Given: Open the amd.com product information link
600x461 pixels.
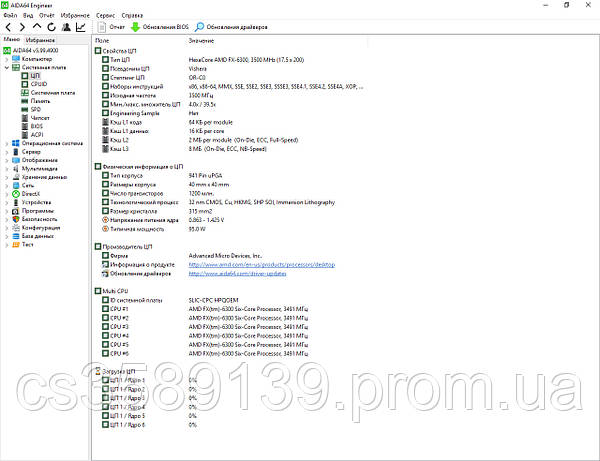Looking at the screenshot, I should tap(262, 265).
